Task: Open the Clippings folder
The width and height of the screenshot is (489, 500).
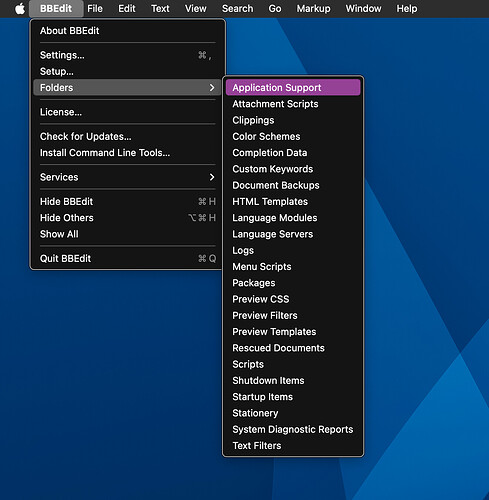Action: pos(293,120)
